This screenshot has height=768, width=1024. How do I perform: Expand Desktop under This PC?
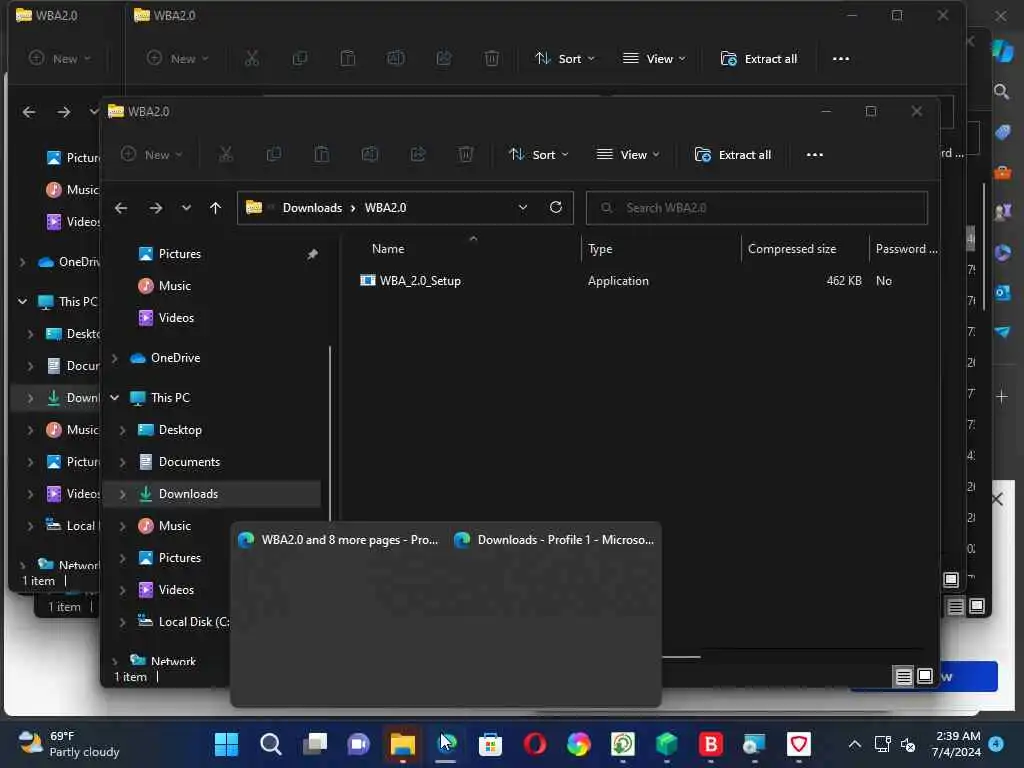point(123,430)
